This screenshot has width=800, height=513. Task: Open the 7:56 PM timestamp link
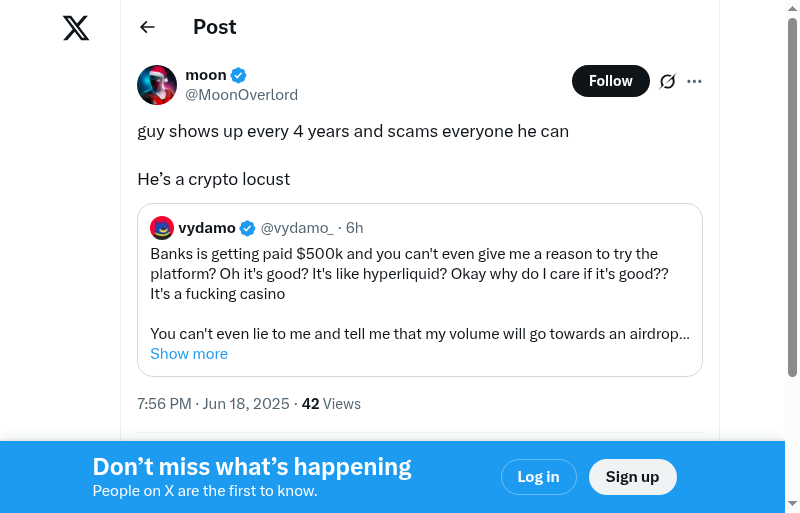coord(213,404)
